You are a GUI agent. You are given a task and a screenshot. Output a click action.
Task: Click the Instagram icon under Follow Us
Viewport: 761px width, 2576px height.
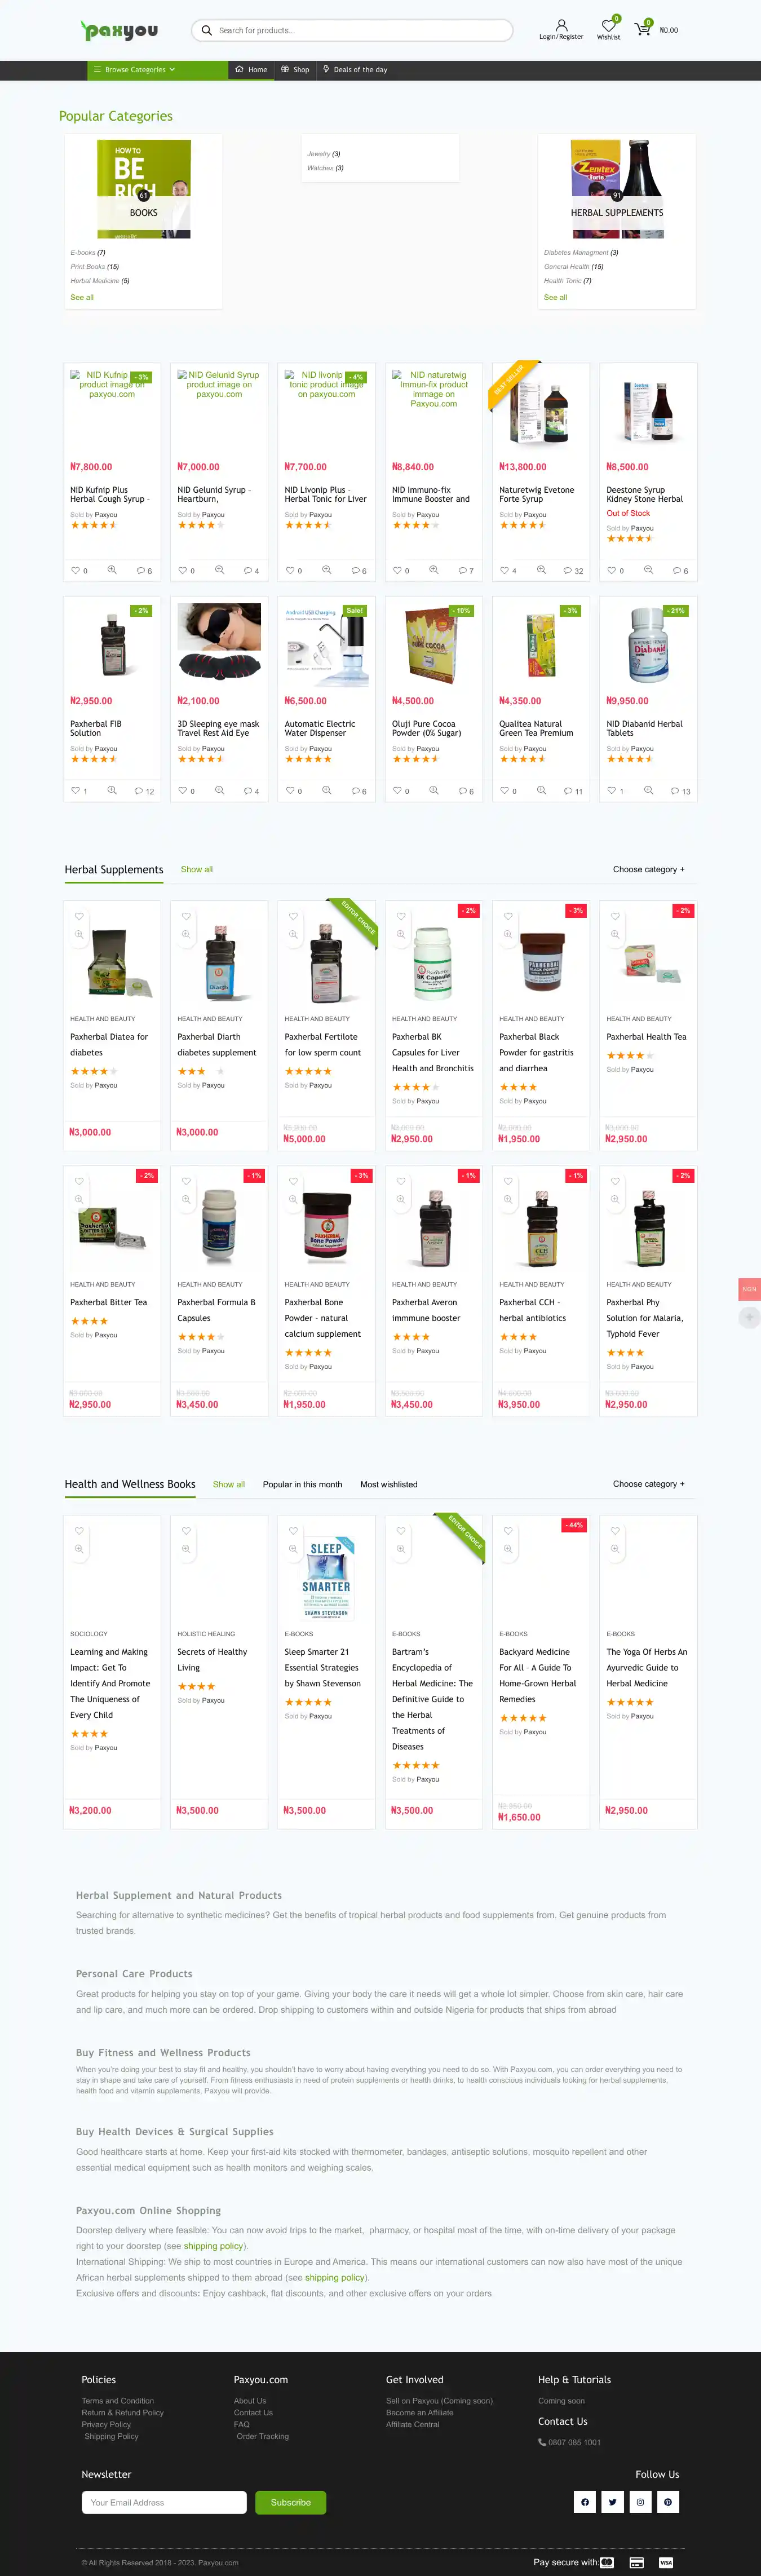coord(640,2502)
